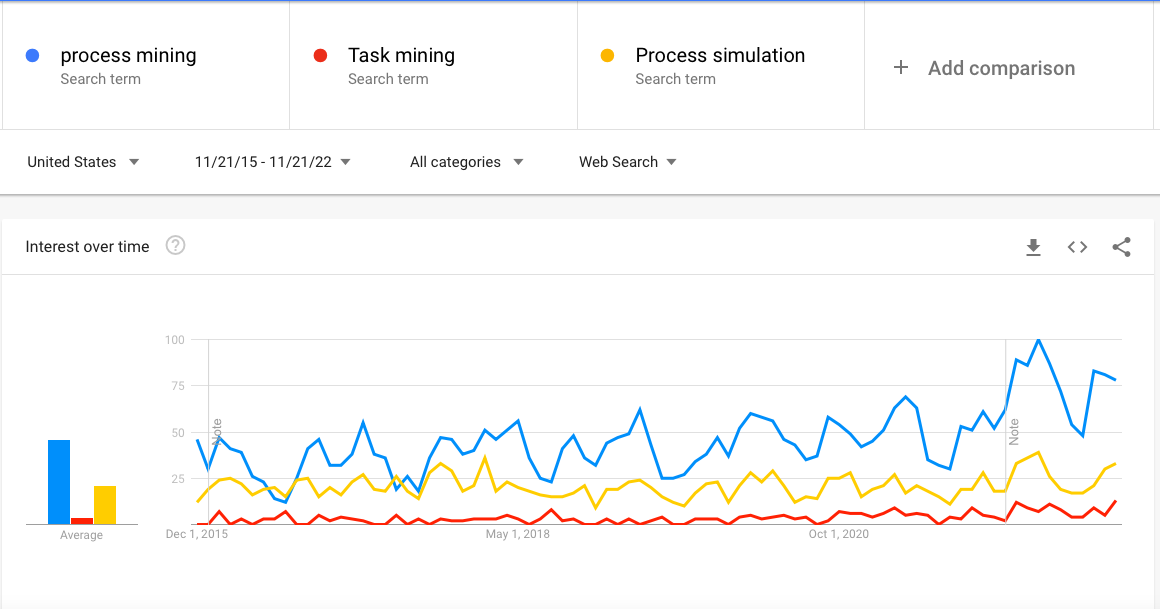Click the yellow dot beside Process simulation
Image resolution: width=1160 pixels, height=609 pixels.
(607, 55)
